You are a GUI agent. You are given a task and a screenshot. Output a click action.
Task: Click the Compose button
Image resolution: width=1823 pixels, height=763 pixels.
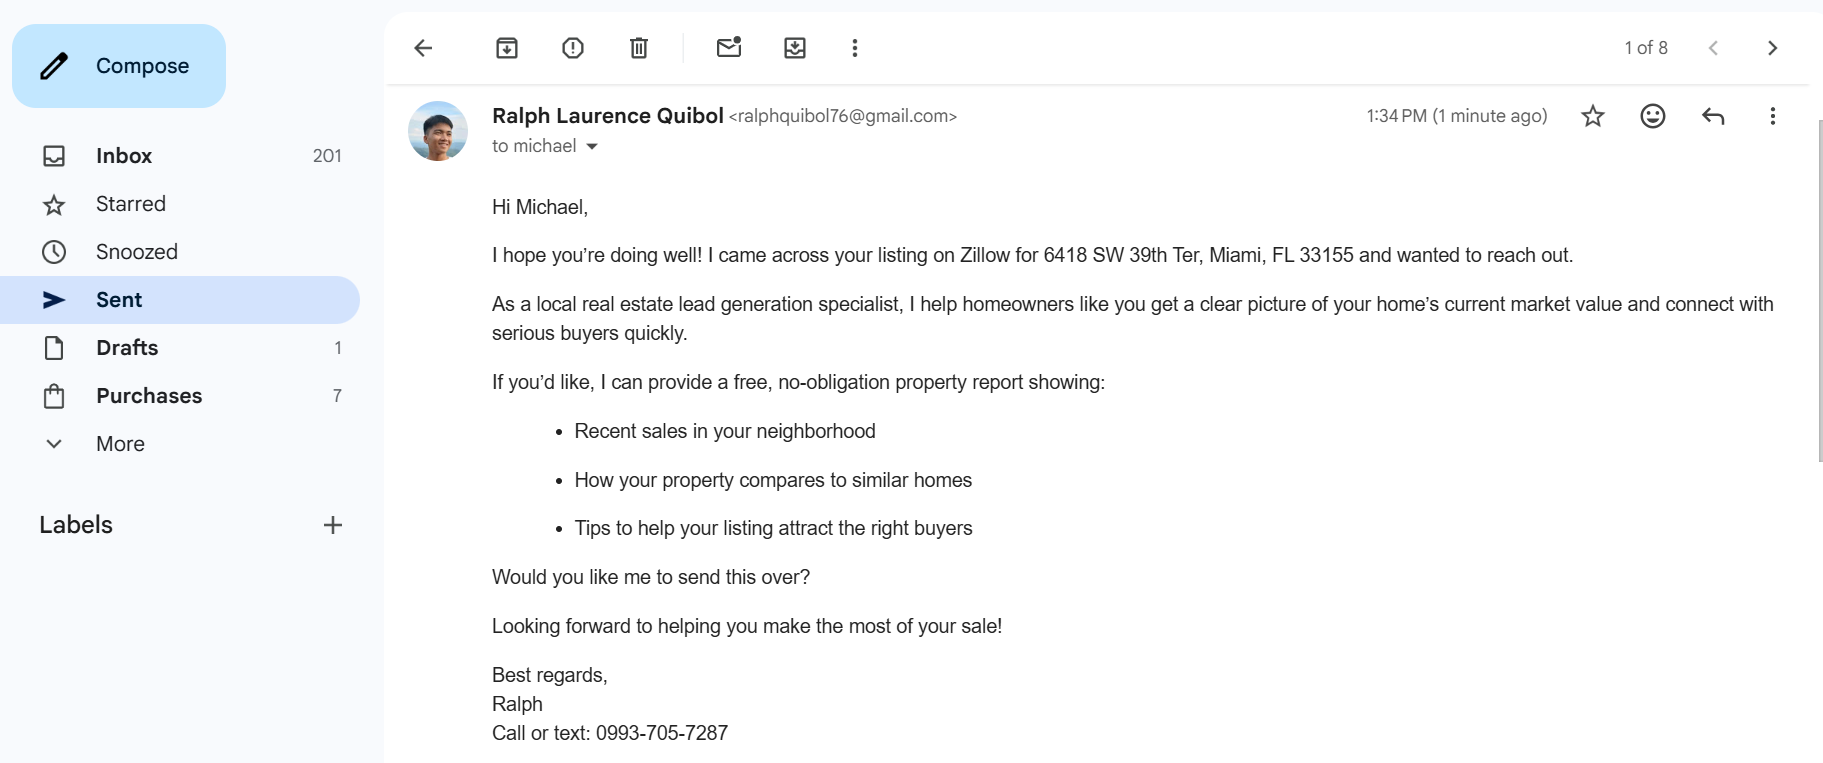pos(119,66)
